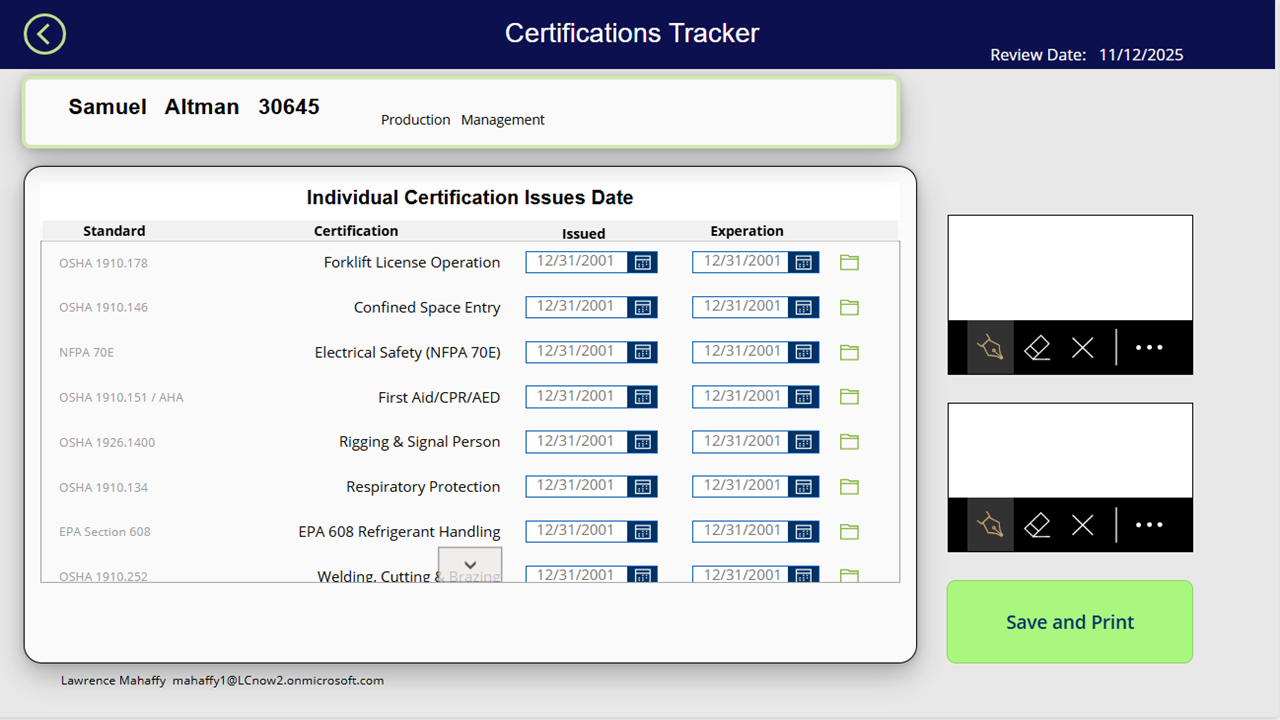Open folder icon on the Forklift License row

click(848, 262)
